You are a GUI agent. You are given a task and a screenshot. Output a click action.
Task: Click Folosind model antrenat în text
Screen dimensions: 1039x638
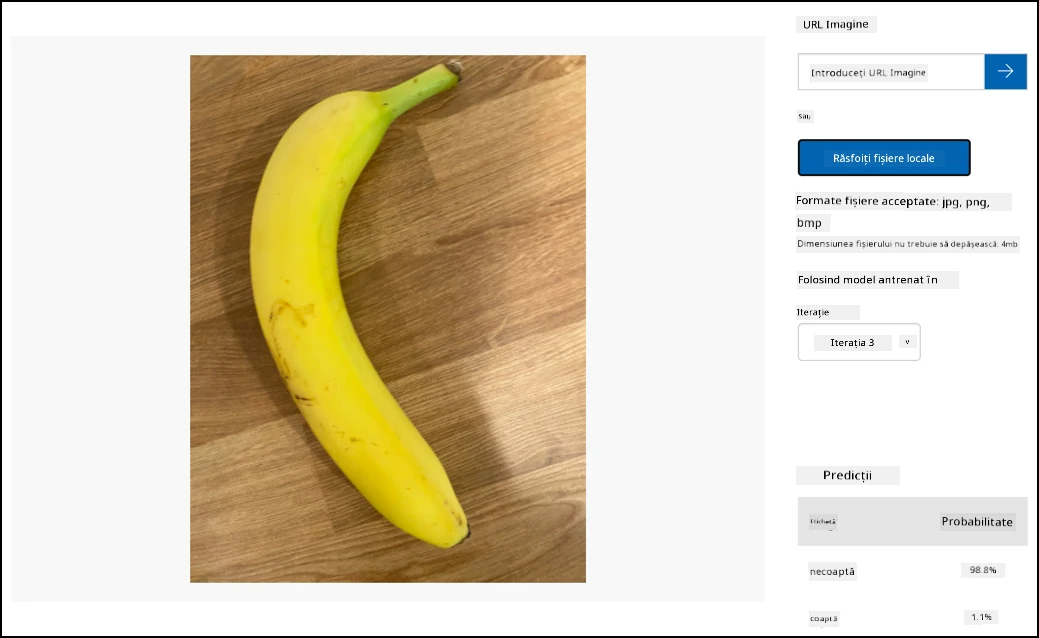tap(867, 280)
